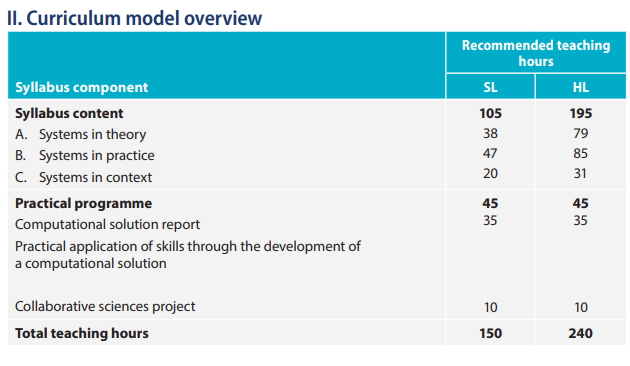The image size is (630, 366).
Task: Click the SL syllabus content value 105
Action: [x=490, y=113]
